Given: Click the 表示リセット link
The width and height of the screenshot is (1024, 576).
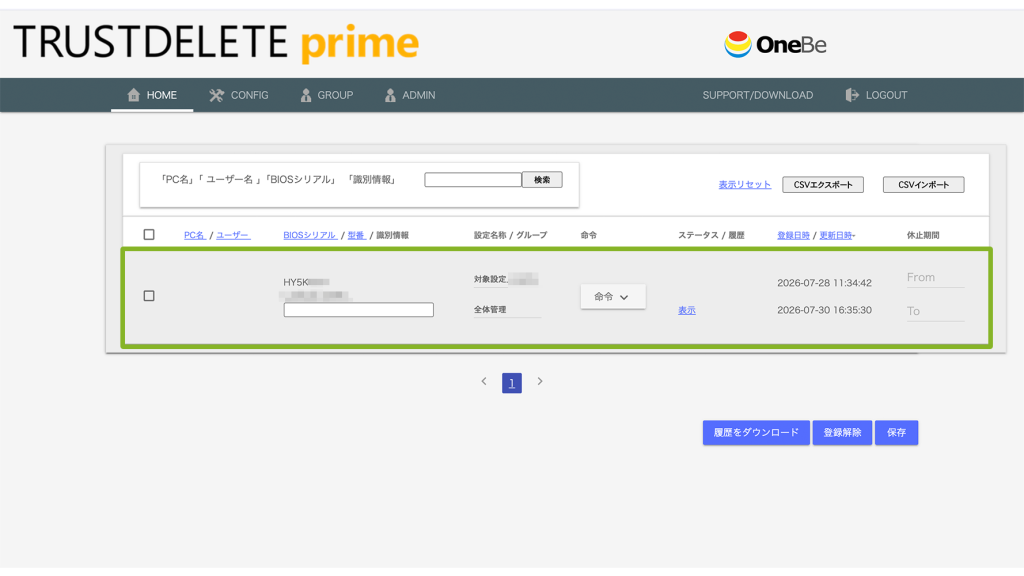Looking at the screenshot, I should [744, 185].
